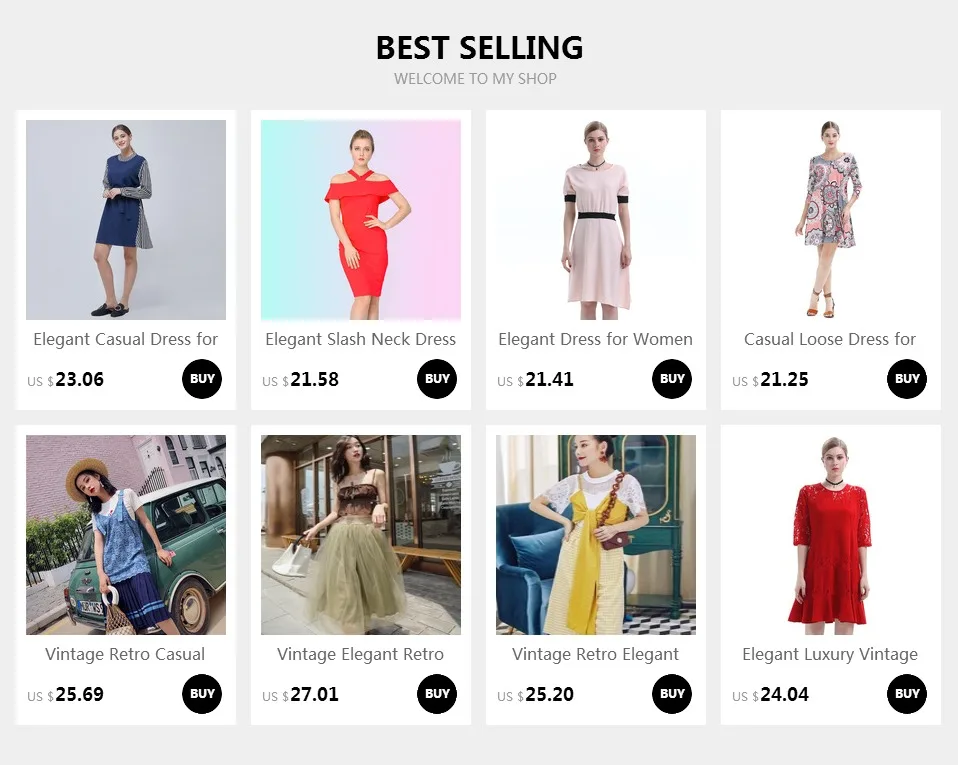Open the paisley print loose dress photo
Viewport: 958px width, 765px height.
coord(830,220)
